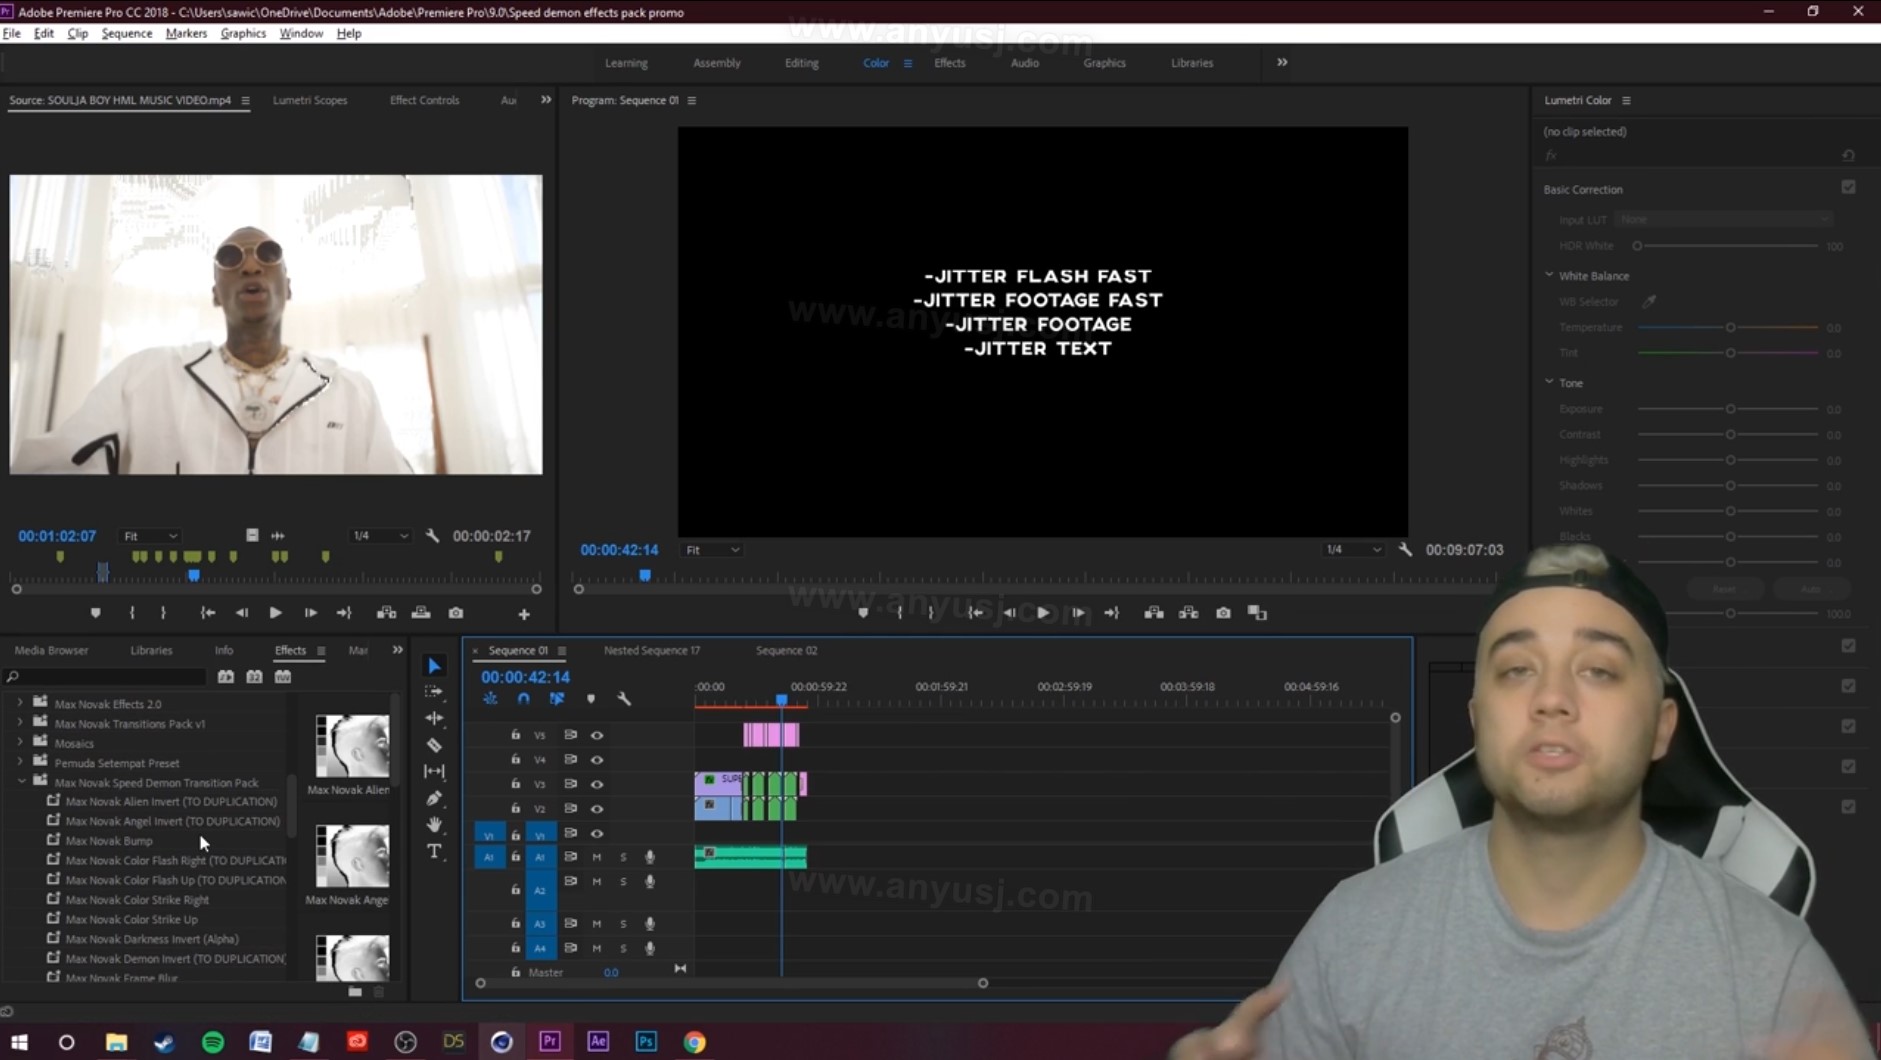Viewport: 1881px width, 1060px height.
Task: Toggle timeline Snap magnet icon
Action: (x=523, y=699)
